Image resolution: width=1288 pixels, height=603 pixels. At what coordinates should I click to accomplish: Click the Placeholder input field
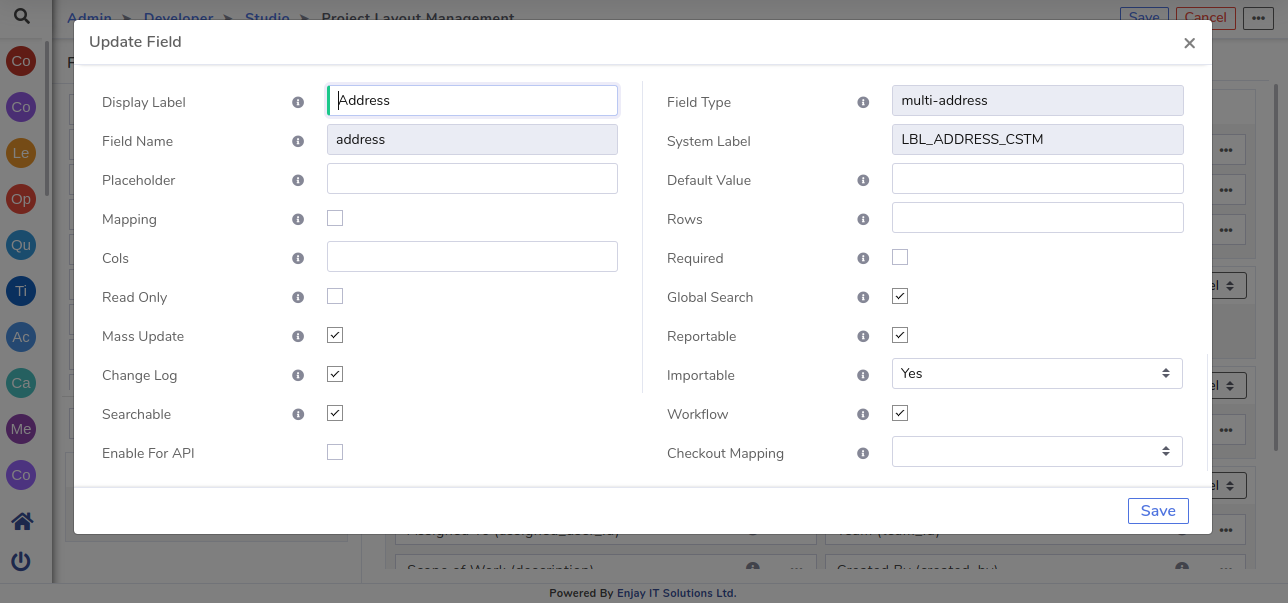pos(472,178)
